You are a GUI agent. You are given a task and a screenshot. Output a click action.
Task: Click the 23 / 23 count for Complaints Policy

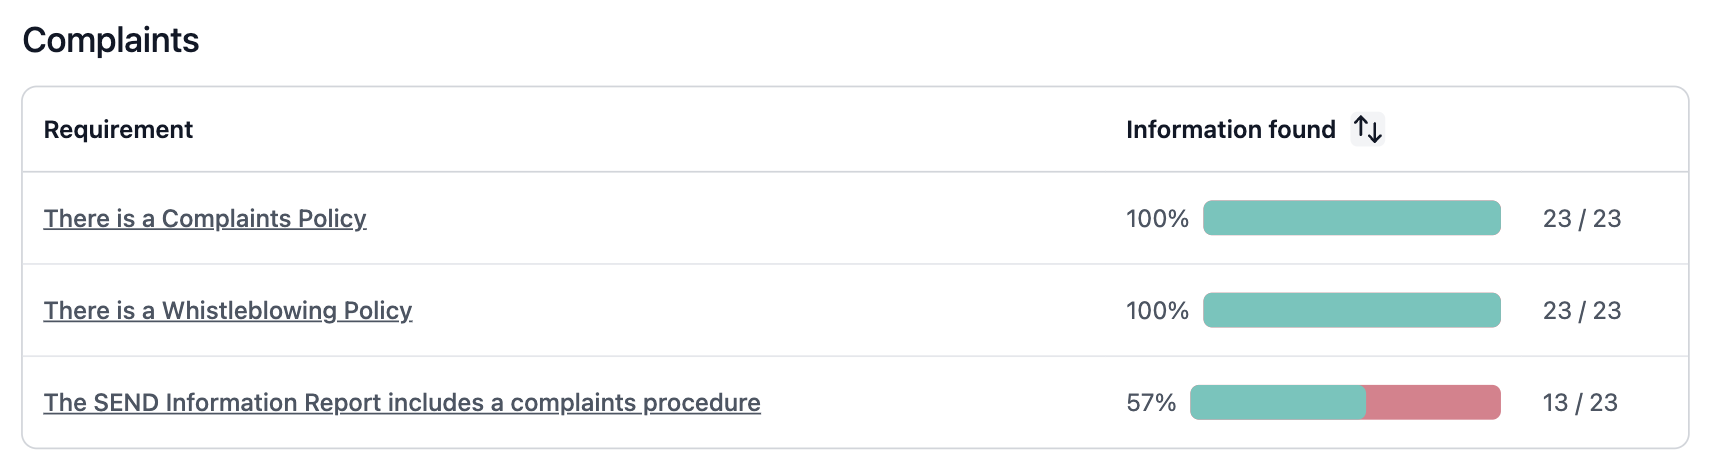click(x=1581, y=219)
